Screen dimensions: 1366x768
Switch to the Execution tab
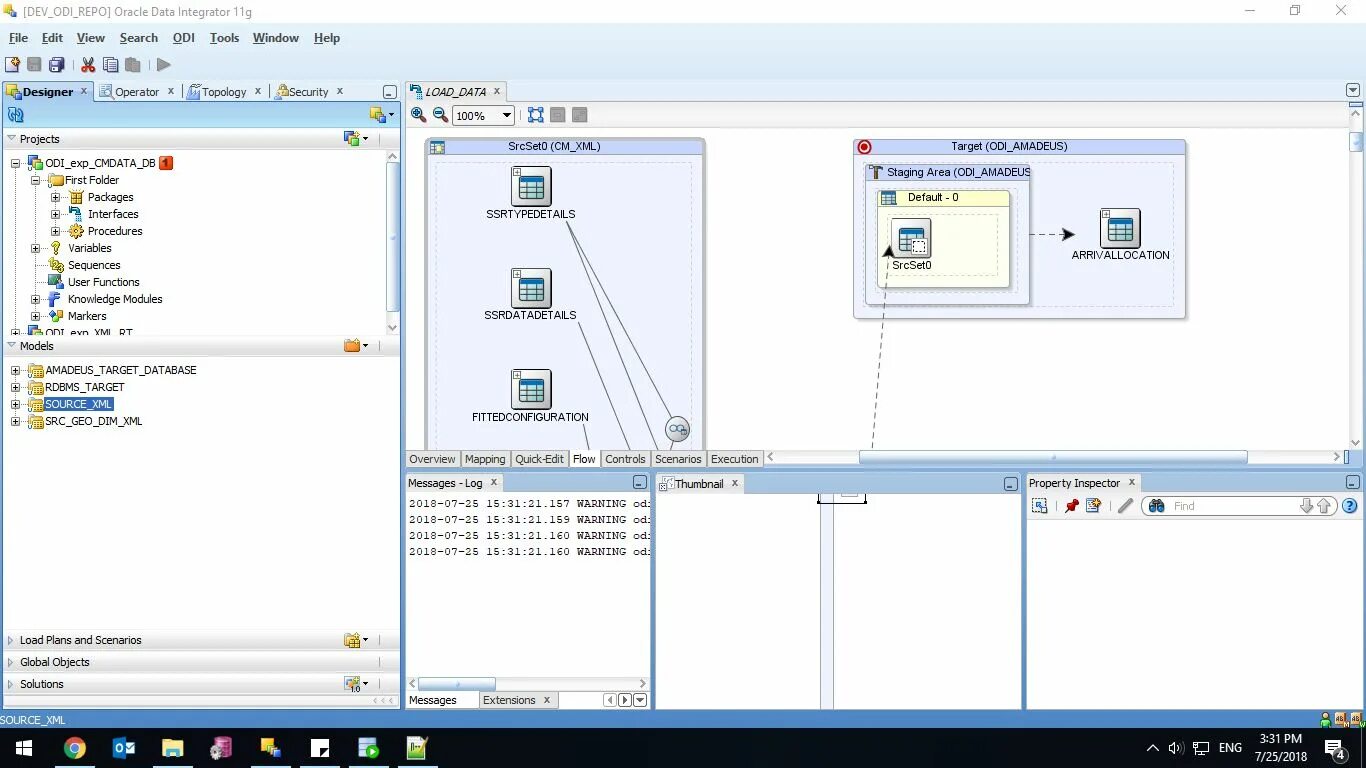735,459
